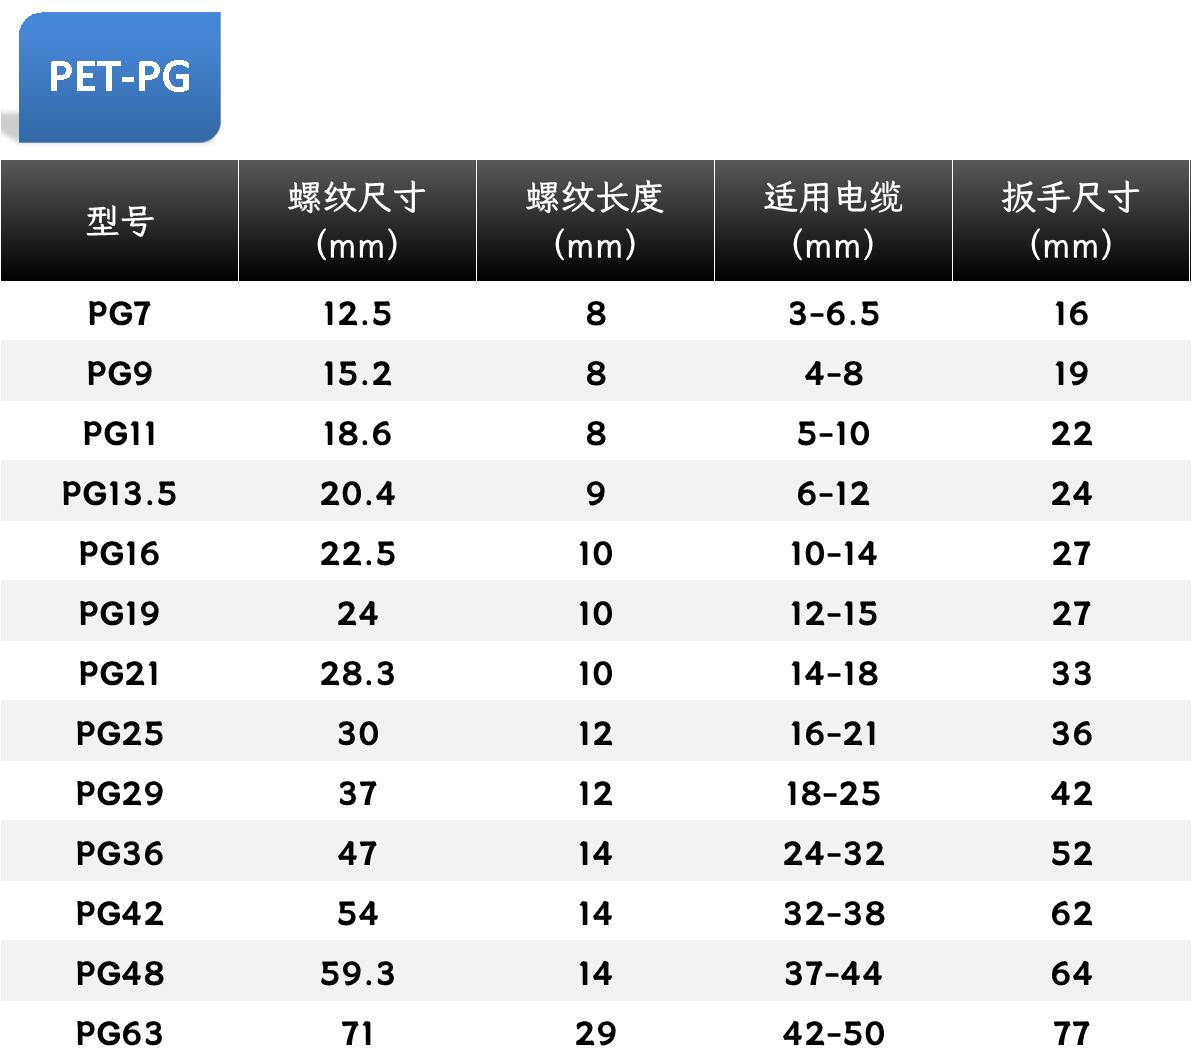Click thread size 54 in PG42 row
The image size is (1192, 1062).
357,914
